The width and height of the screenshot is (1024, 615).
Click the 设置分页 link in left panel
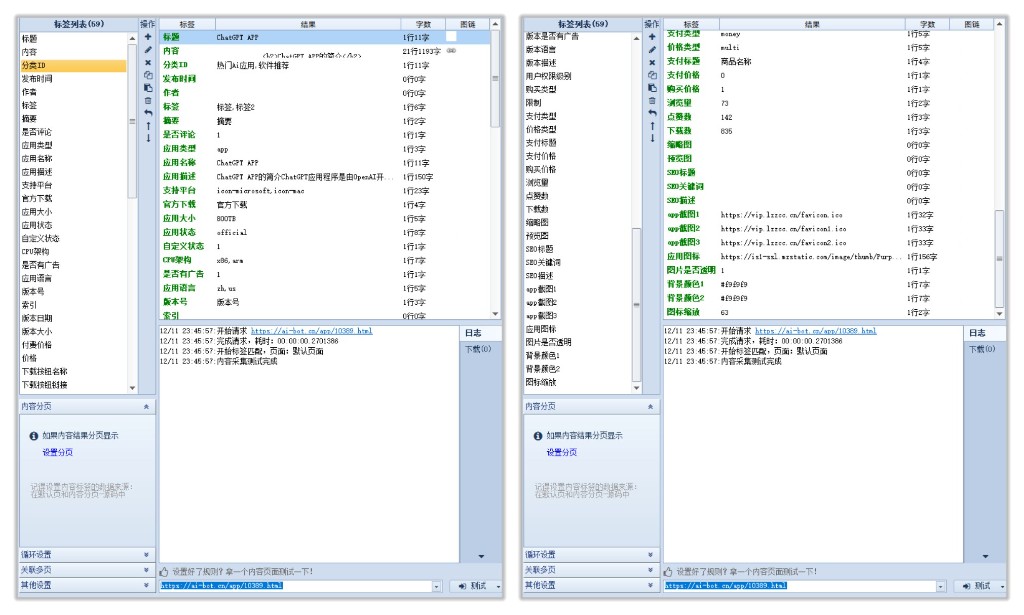click(57, 452)
